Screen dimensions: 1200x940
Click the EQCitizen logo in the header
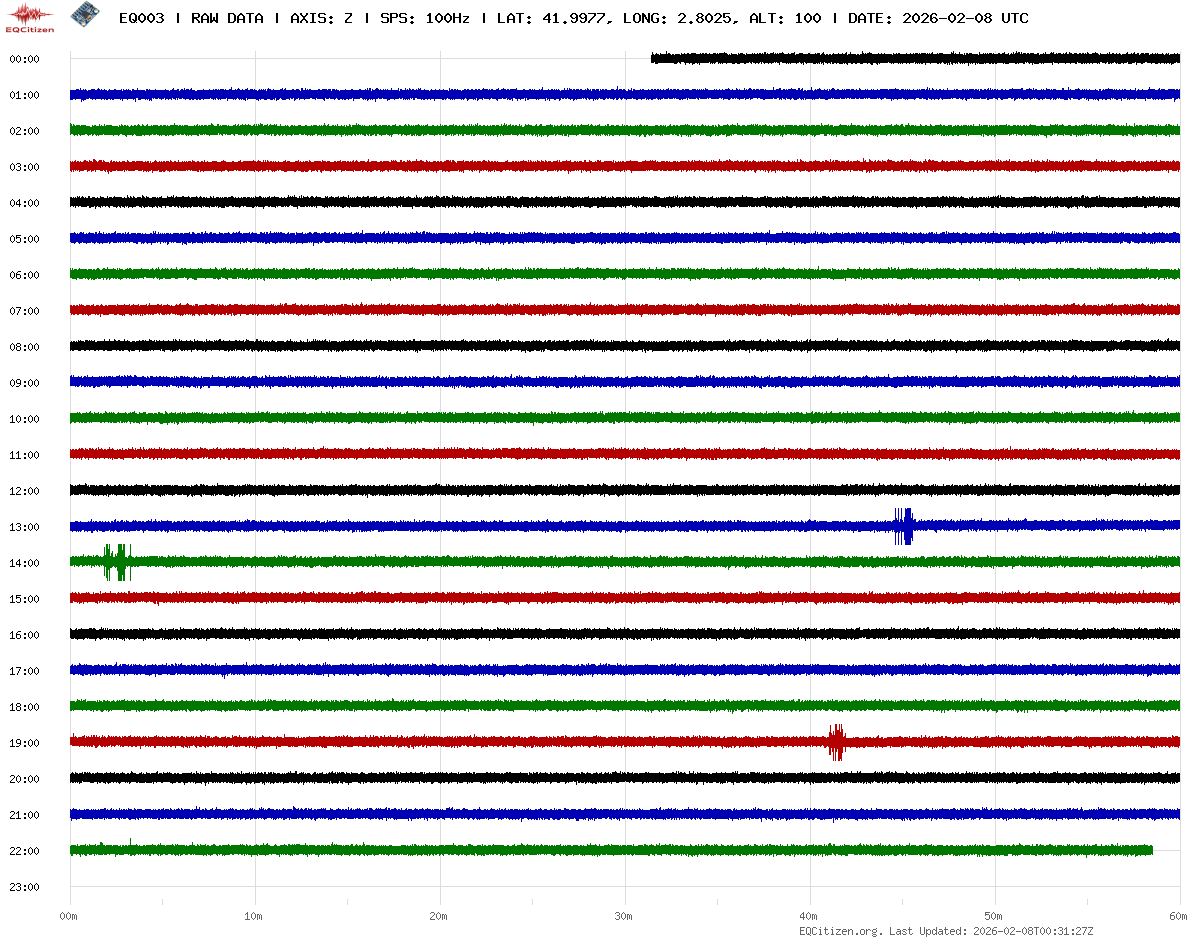[x=30, y=17]
